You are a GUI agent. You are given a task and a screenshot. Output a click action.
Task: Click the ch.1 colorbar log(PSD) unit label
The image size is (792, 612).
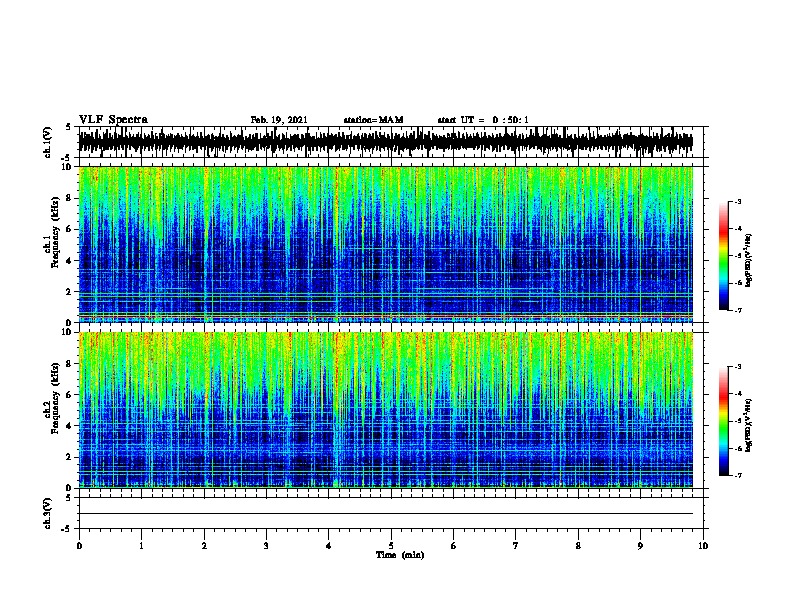click(748, 260)
